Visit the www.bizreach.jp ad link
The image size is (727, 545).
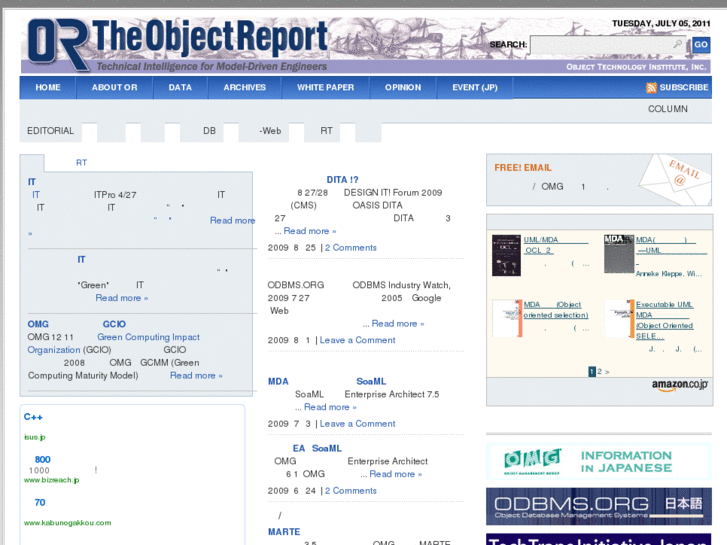point(51,480)
